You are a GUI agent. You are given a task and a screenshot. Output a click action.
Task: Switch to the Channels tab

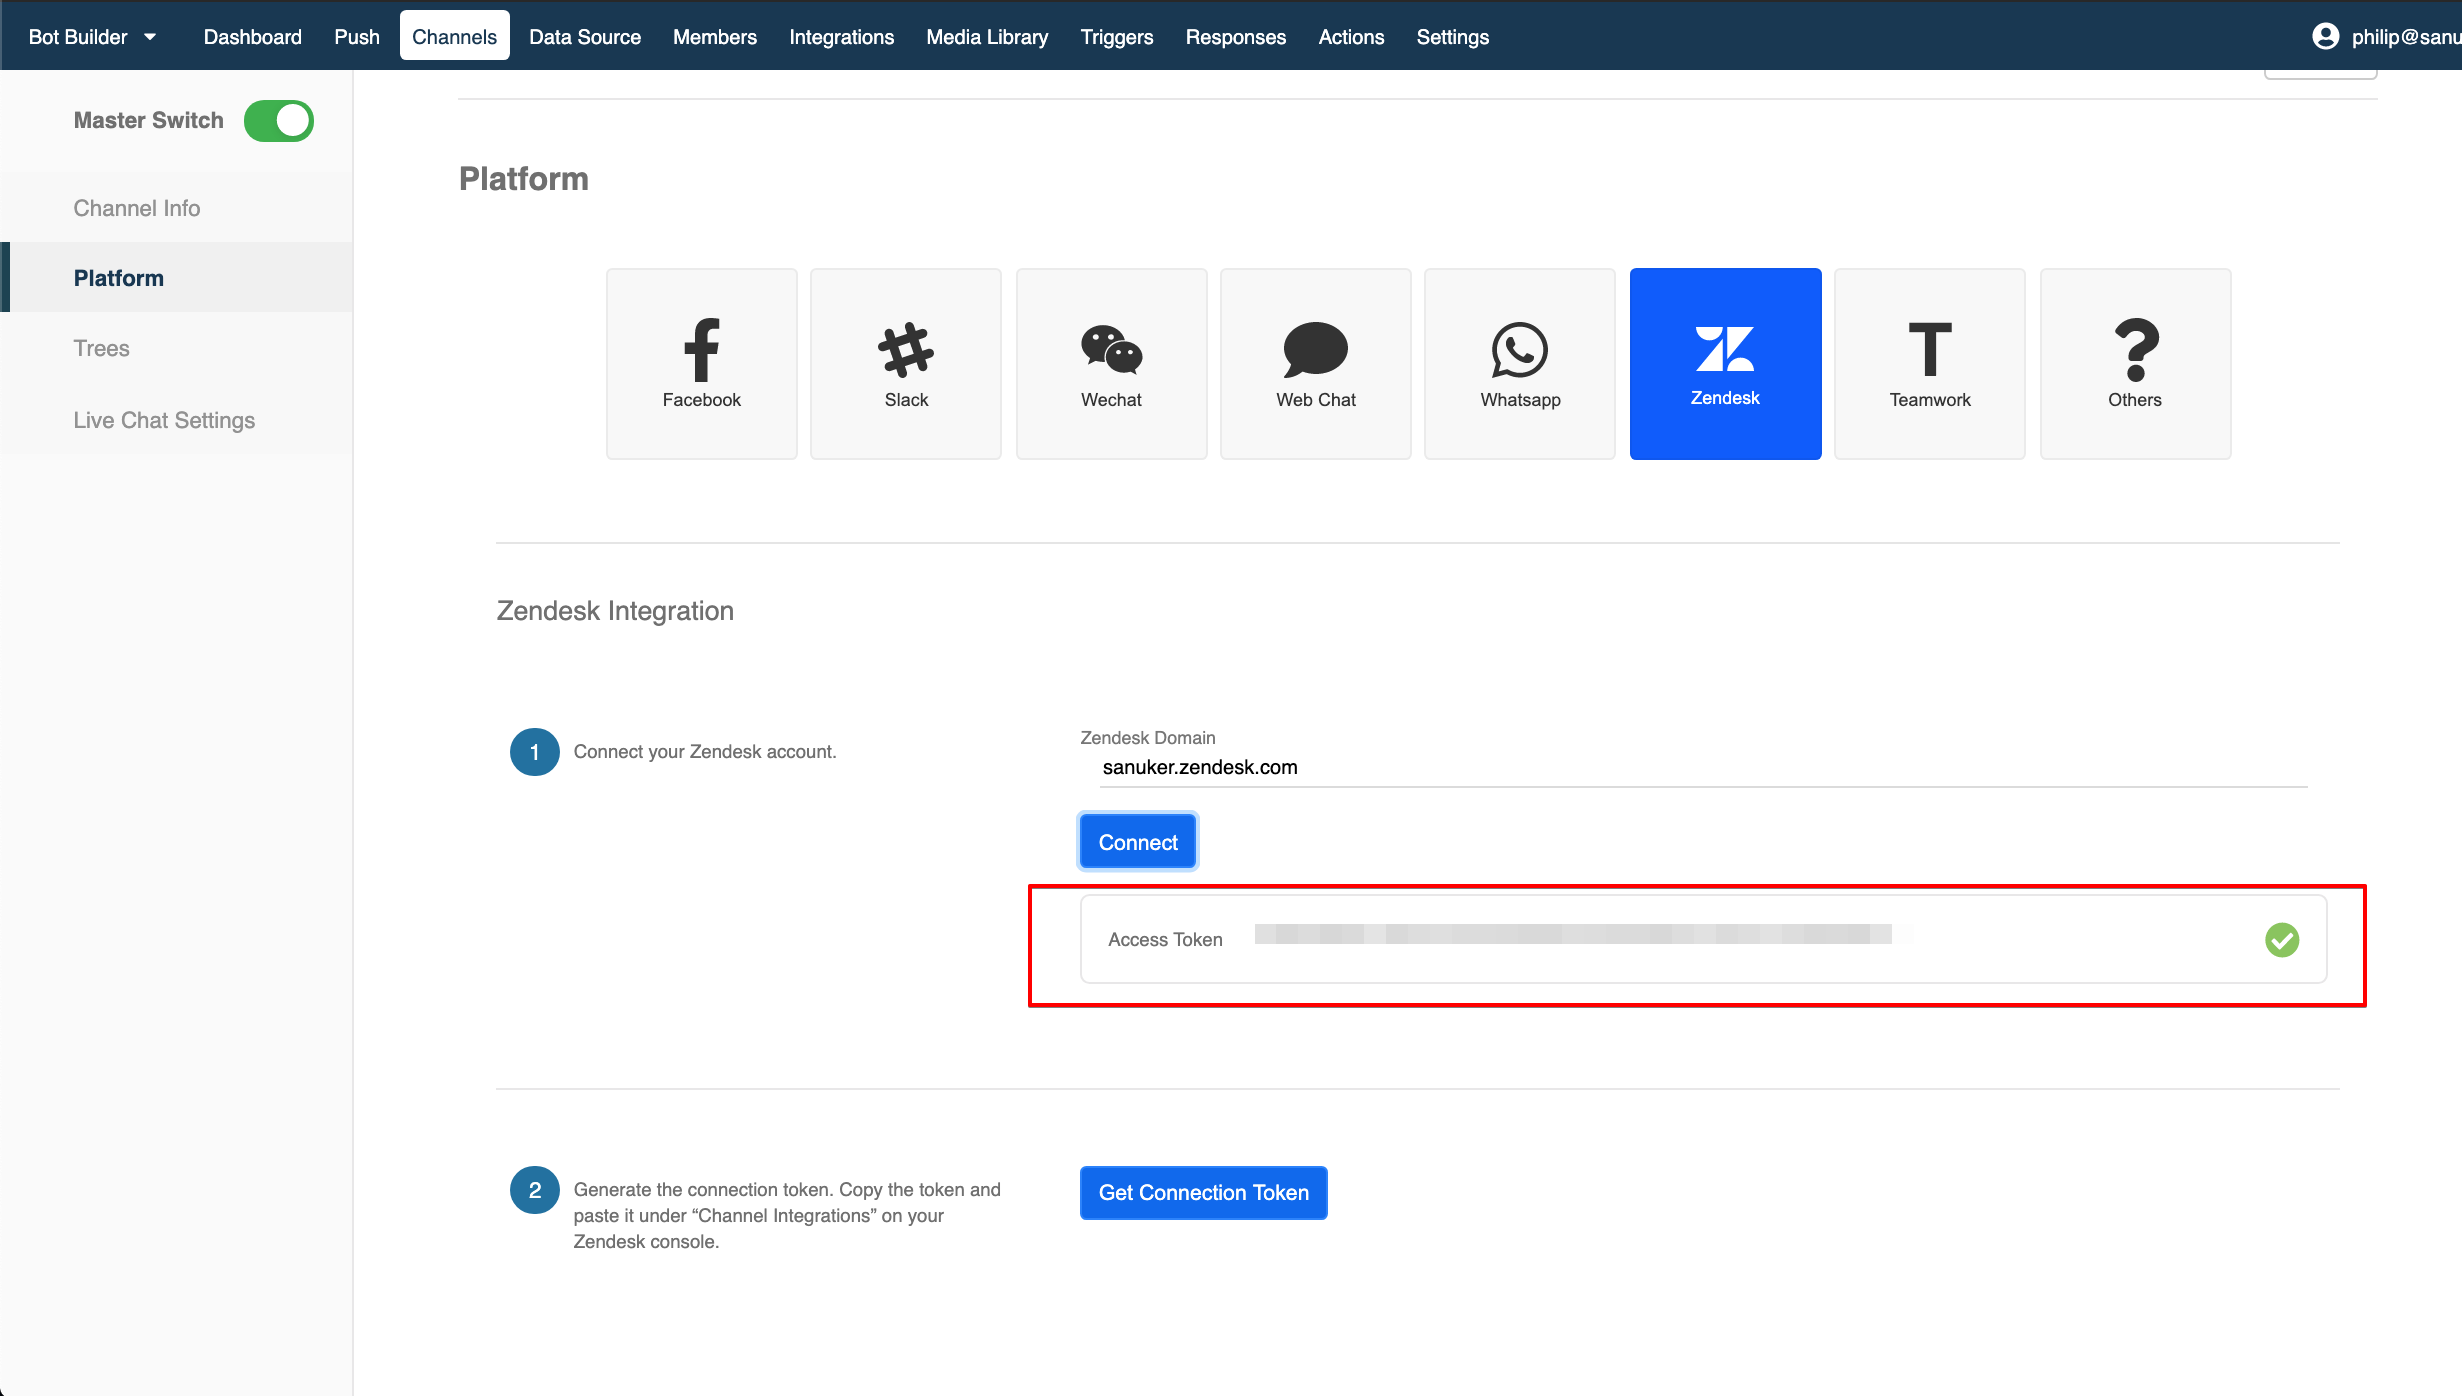tap(455, 36)
